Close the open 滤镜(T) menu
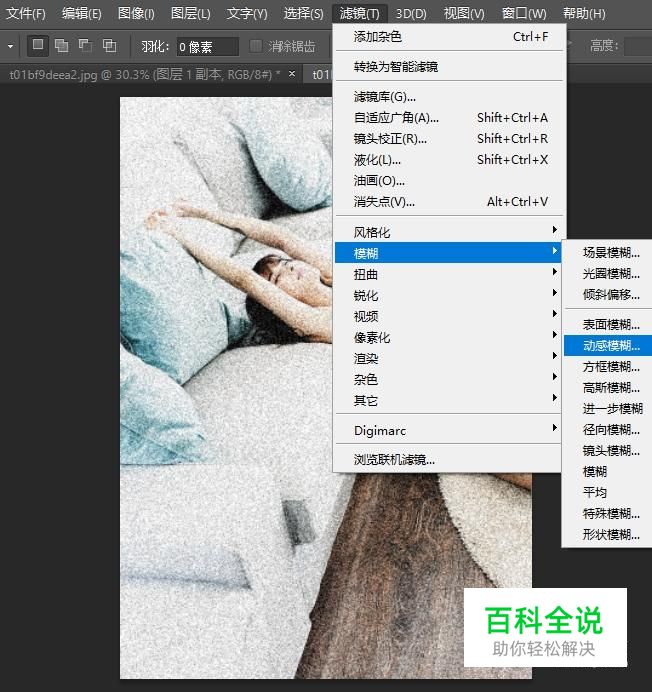Screen dimensions: 652x692 pyautogui.click(x=359, y=14)
